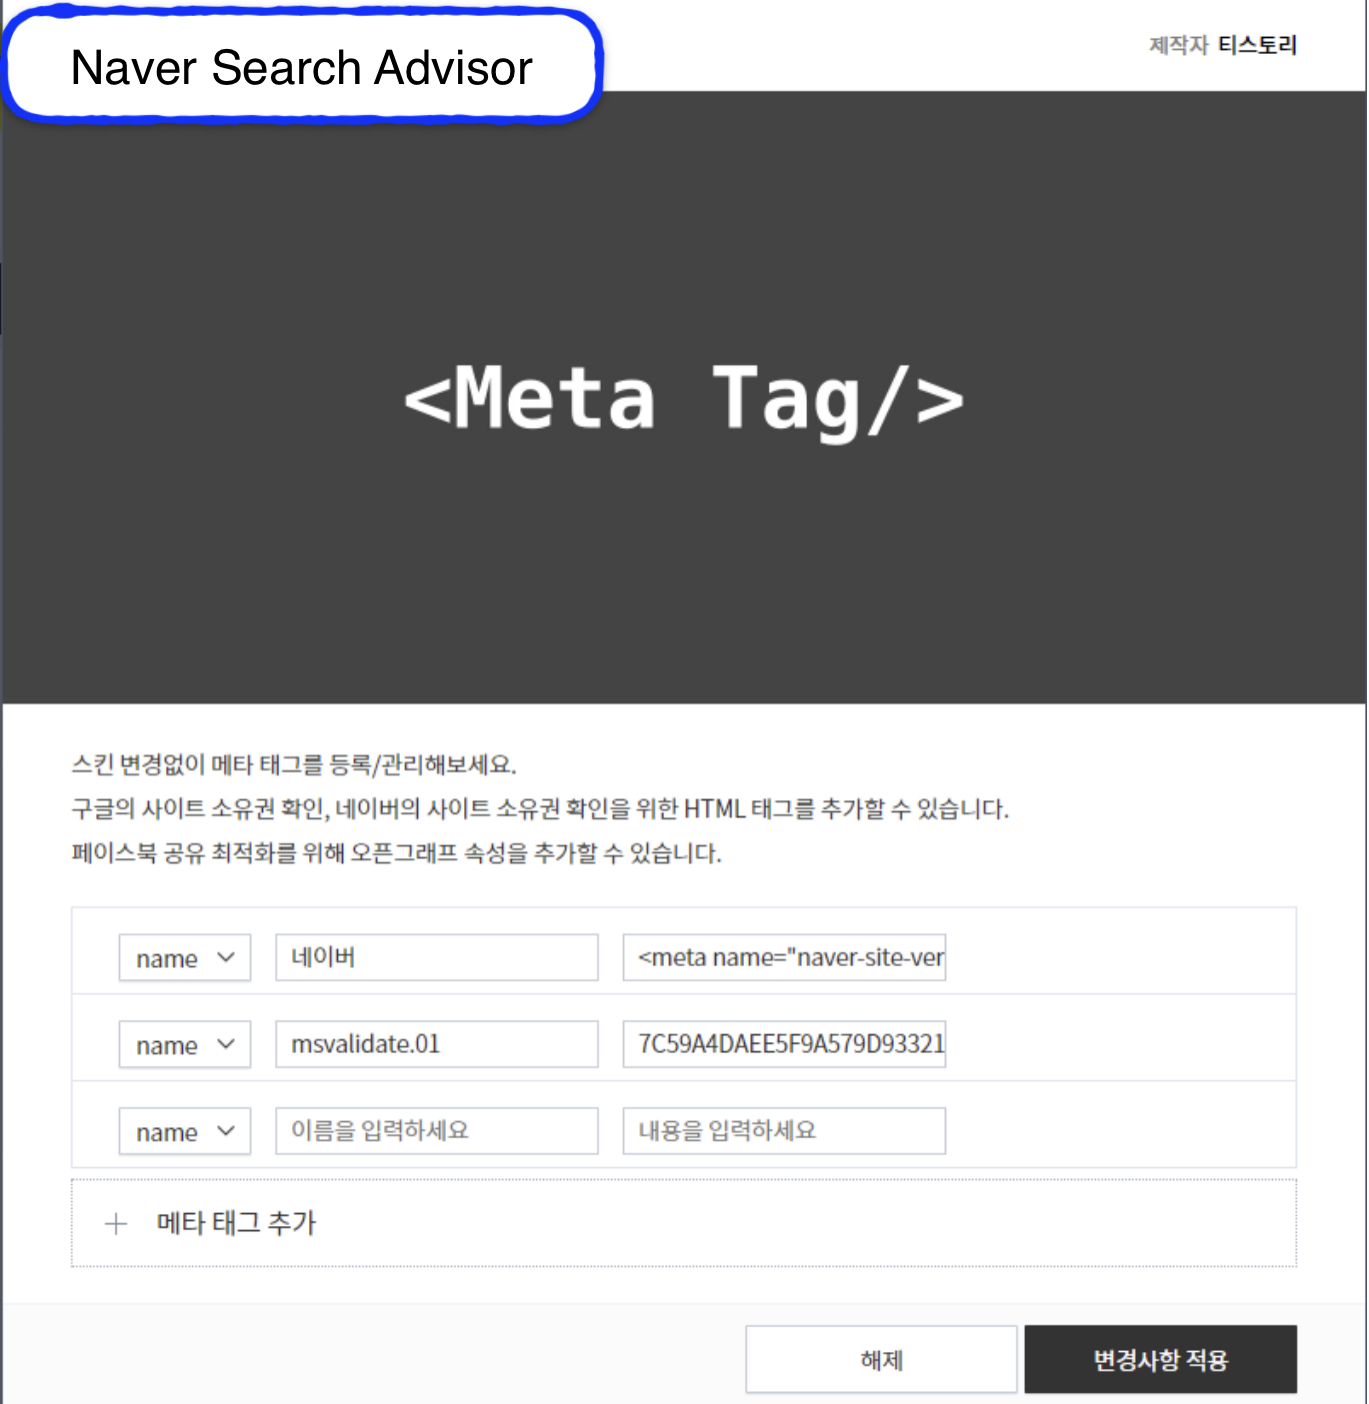Viewport: 1369px width, 1404px height.
Task: Click the 이름을 입력하세요 input field
Action: coord(437,1131)
